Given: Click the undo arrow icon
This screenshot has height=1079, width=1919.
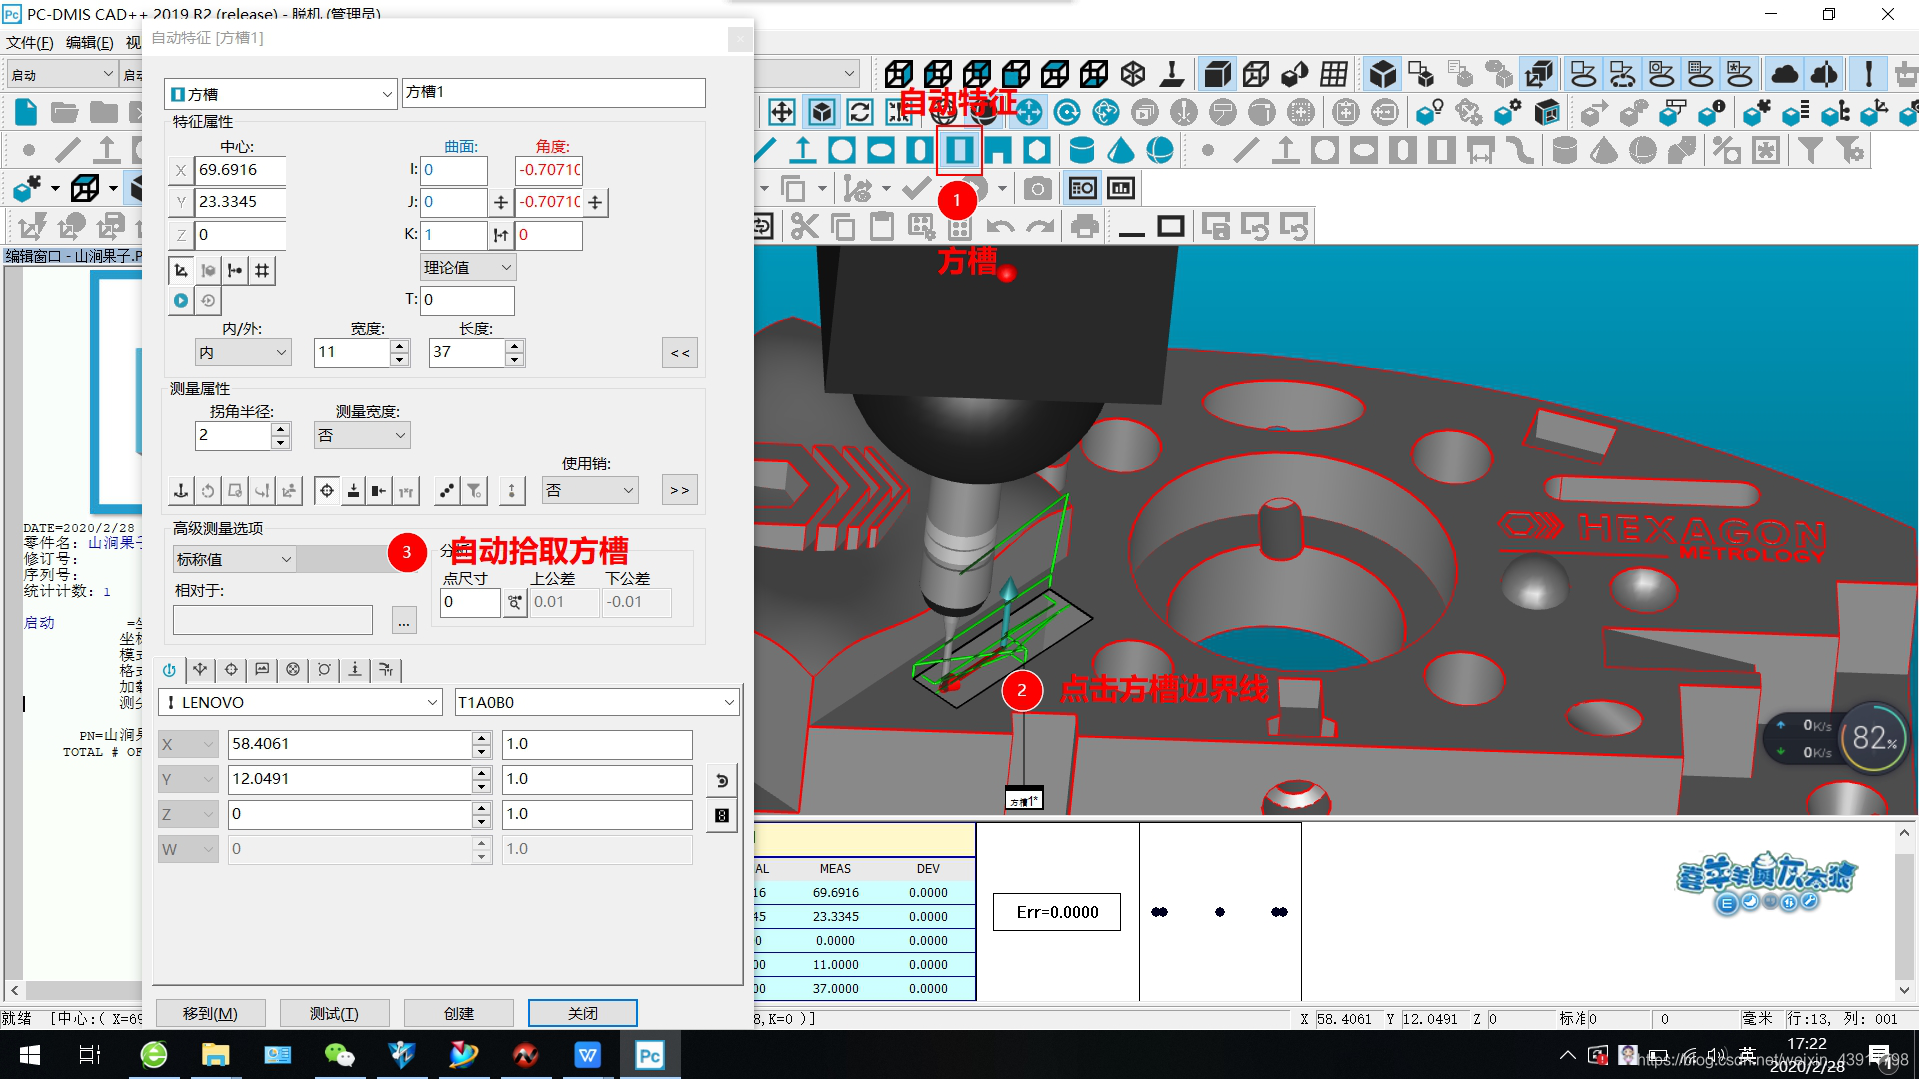Looking at the screenshot, I should [1000, 227].
